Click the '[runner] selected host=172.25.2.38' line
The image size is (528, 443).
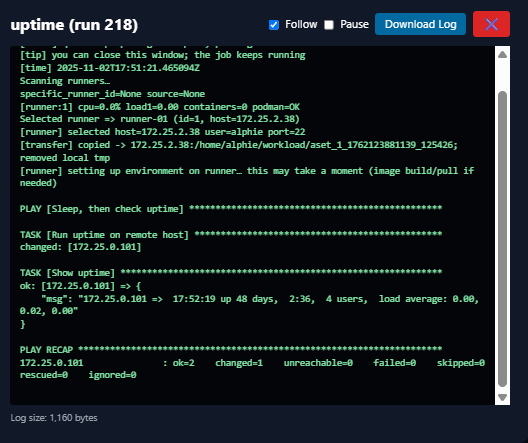tap(163, 132)
